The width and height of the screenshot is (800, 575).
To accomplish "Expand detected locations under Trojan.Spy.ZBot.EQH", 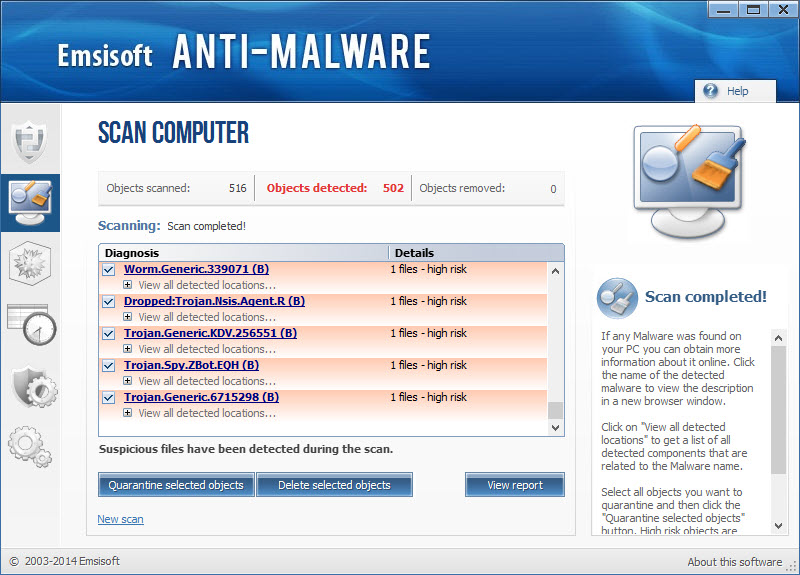I will click(x=128, y=381).
